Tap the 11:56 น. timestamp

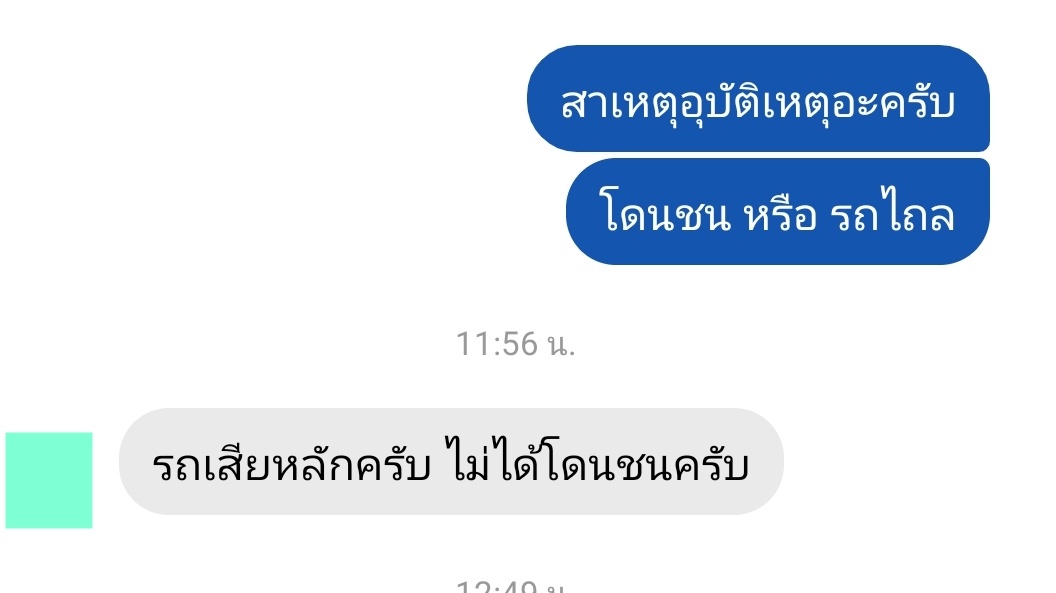pos(516,344)
